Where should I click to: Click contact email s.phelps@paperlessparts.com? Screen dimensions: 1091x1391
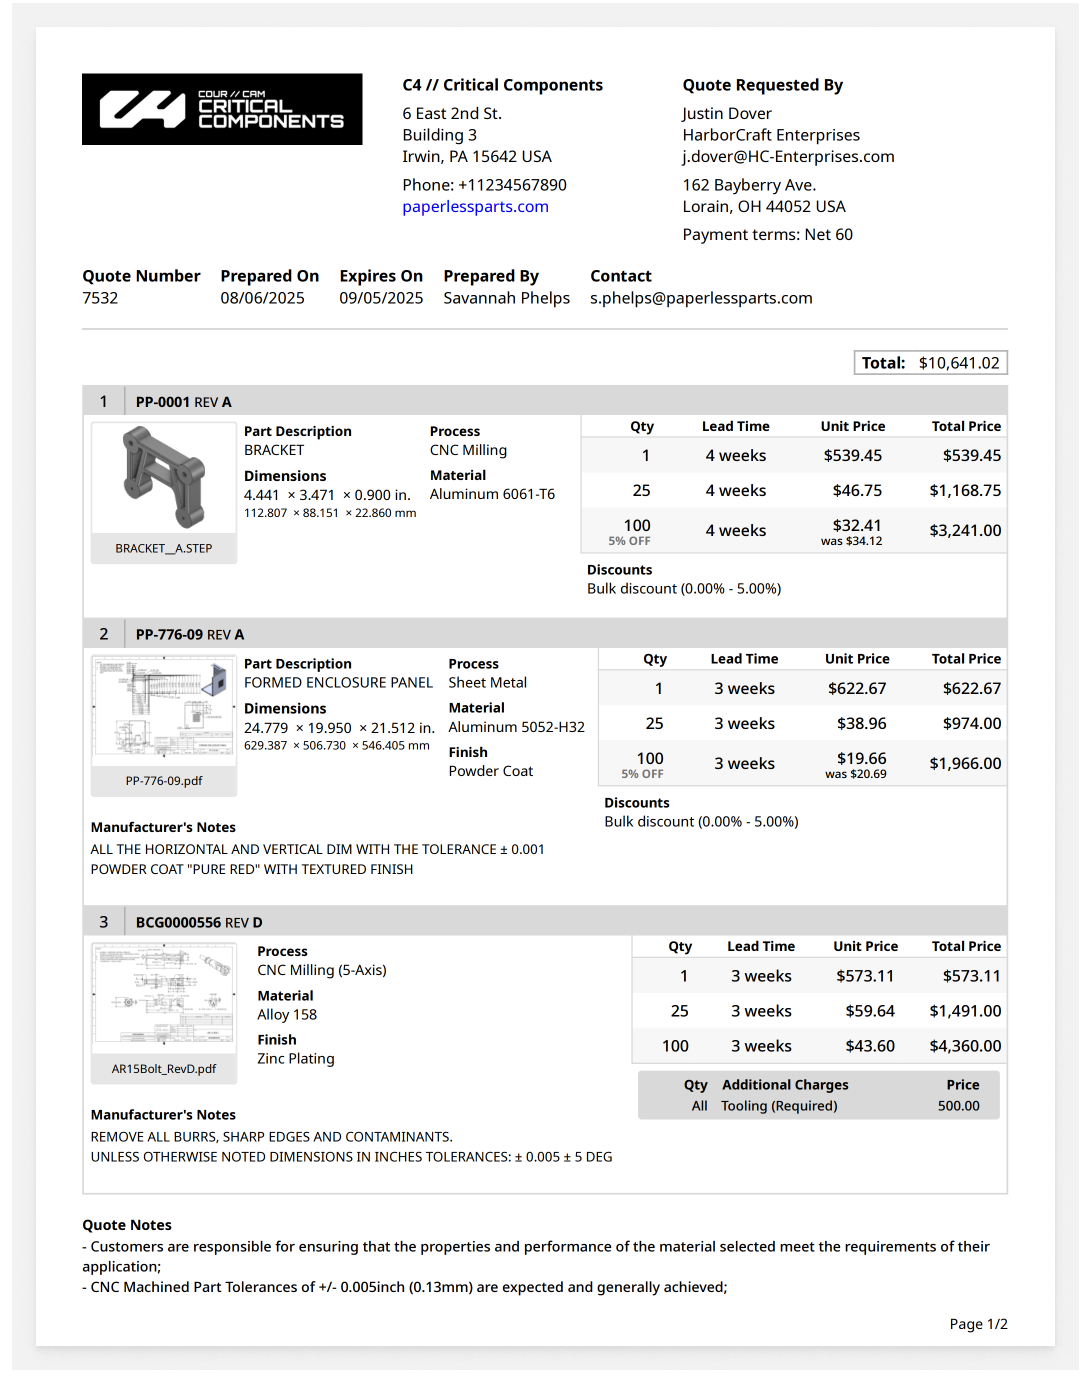click(x=701, y=298)
